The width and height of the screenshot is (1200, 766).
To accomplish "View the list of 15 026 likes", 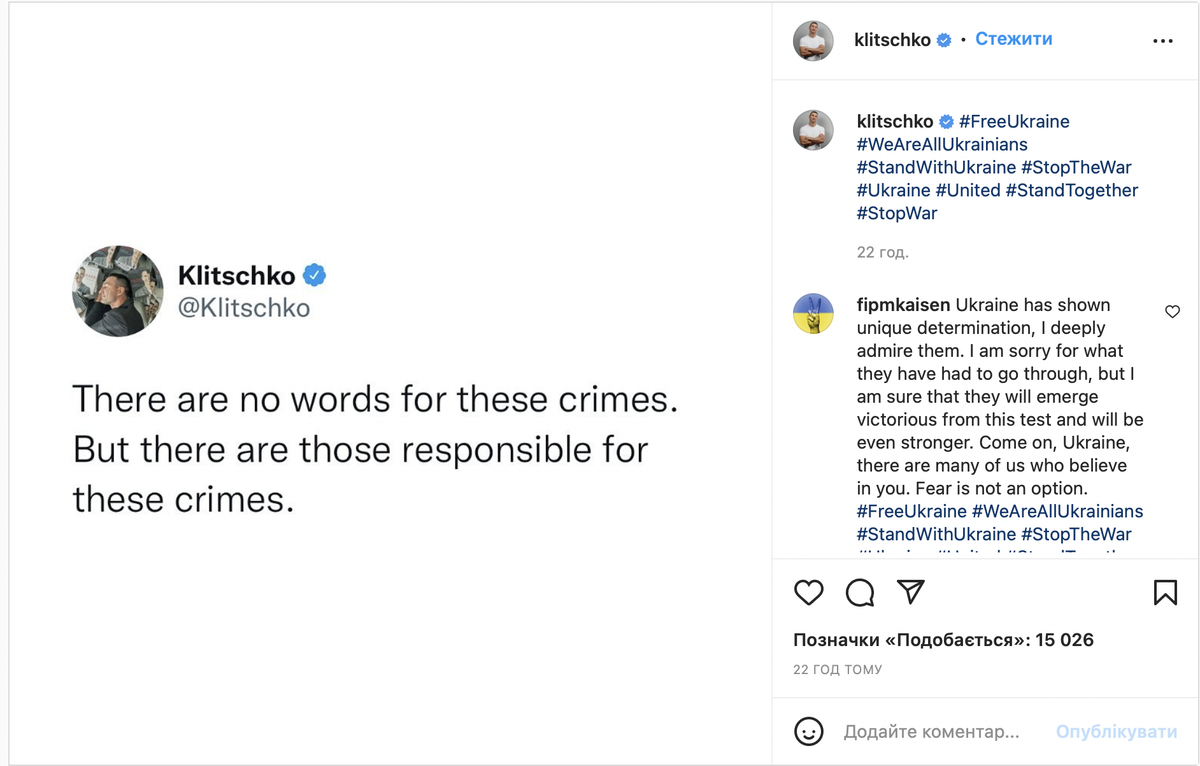I will 943,640.
